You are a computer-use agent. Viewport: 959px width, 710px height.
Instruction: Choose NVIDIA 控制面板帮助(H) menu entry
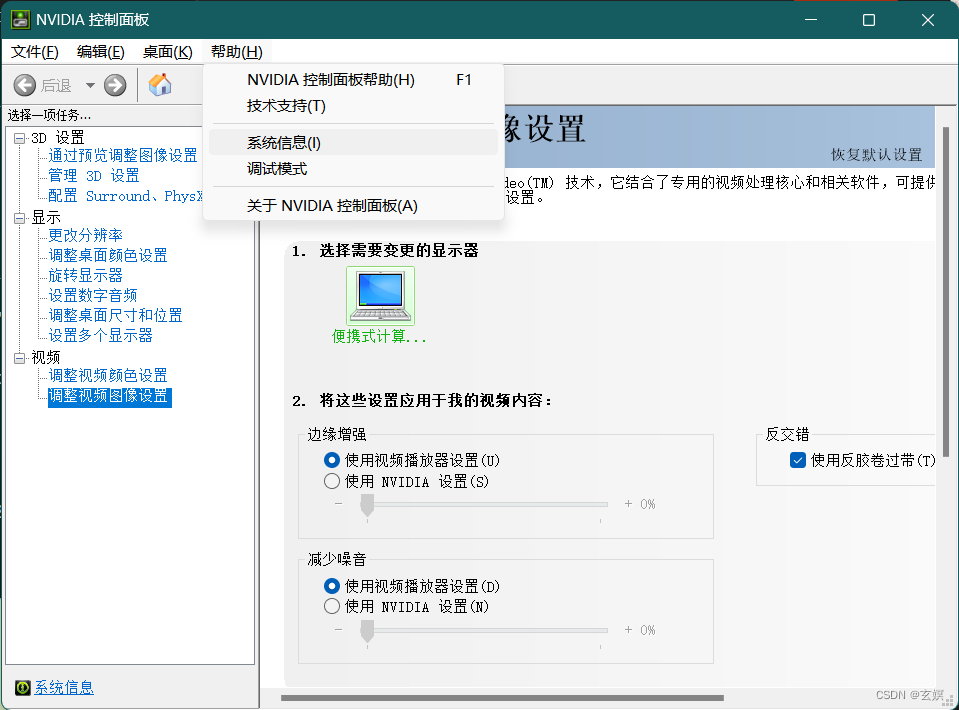click(354, 80)
